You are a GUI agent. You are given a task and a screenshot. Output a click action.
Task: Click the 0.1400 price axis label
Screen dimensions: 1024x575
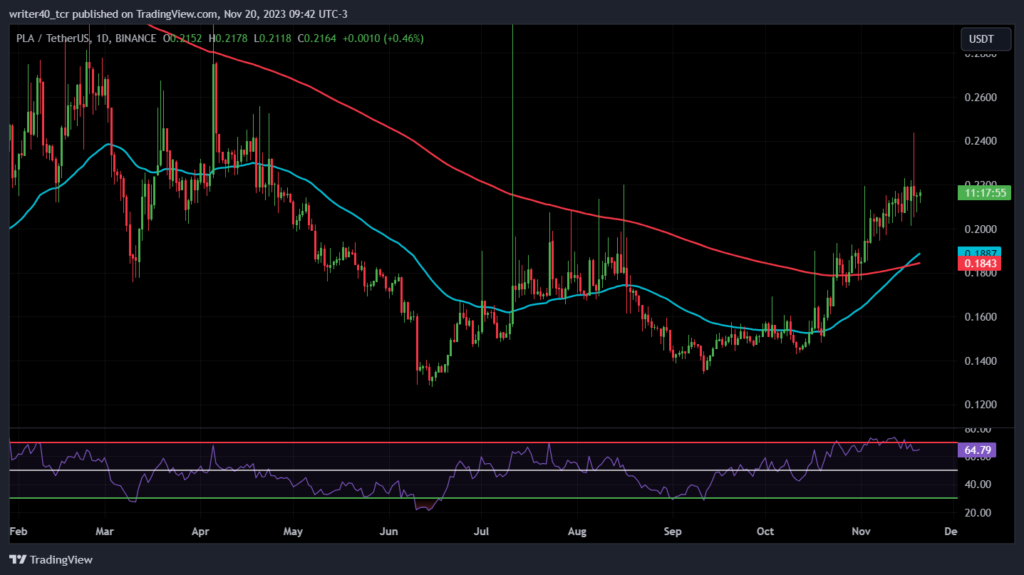980,361
